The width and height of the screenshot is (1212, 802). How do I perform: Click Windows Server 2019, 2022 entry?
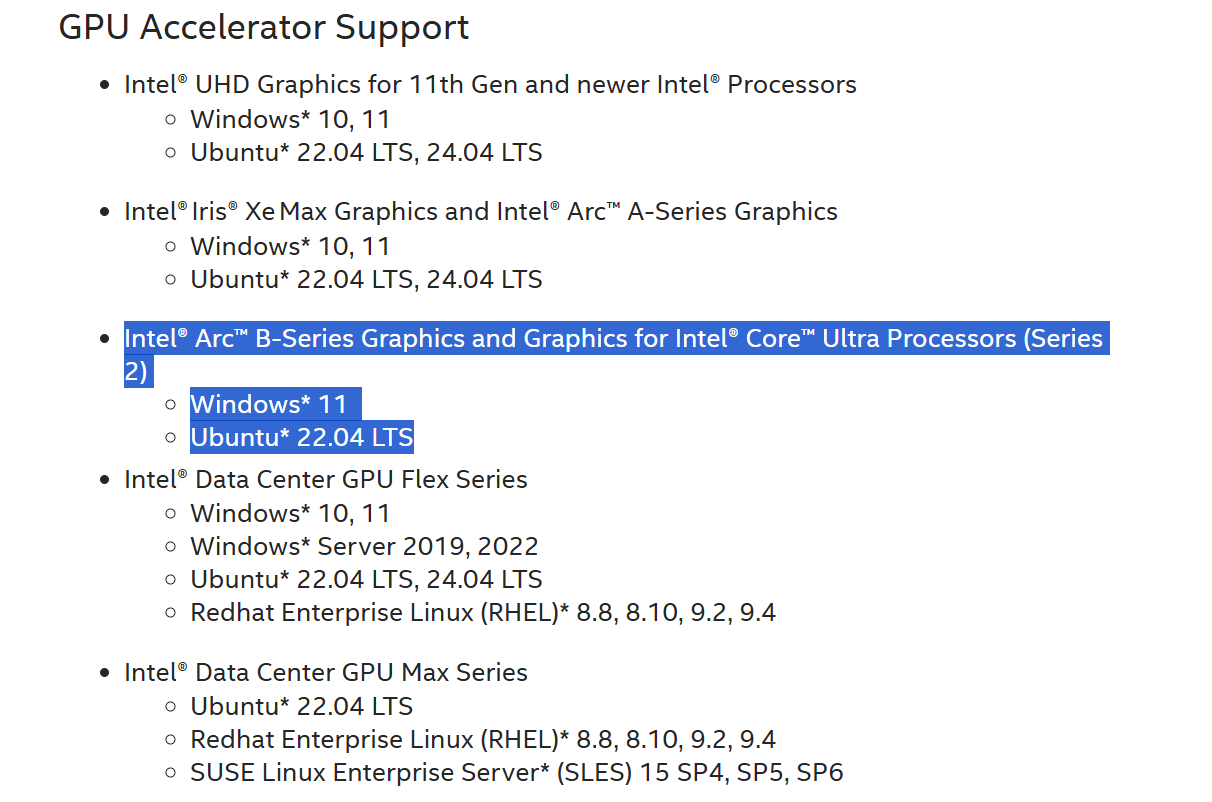364,546
